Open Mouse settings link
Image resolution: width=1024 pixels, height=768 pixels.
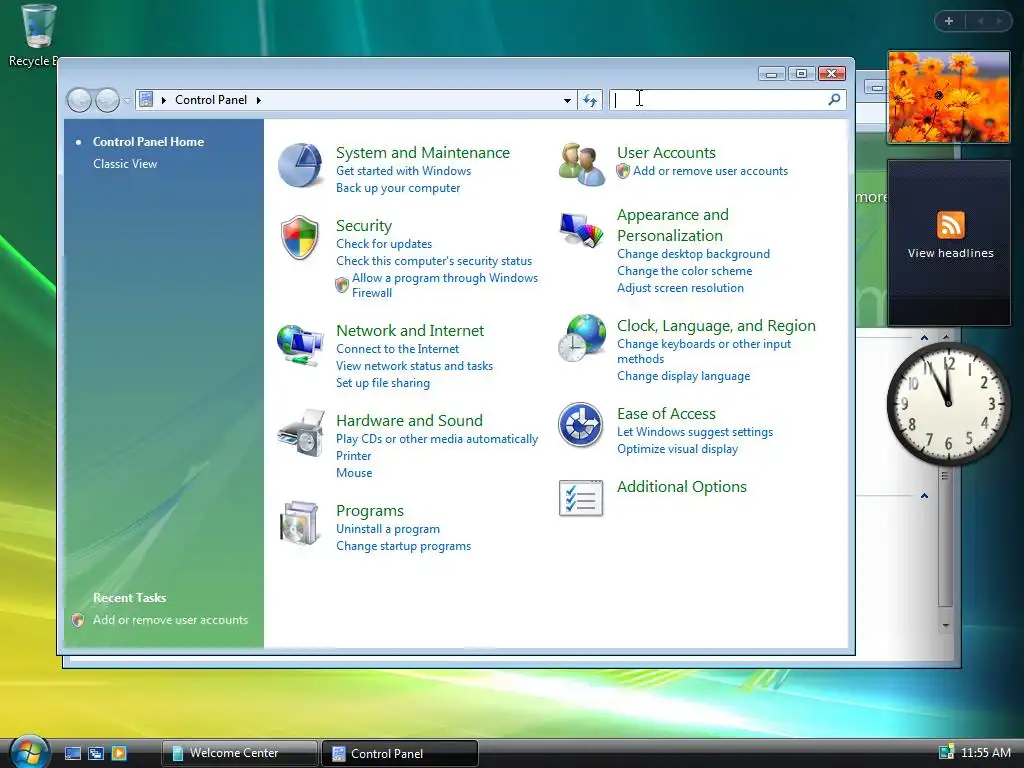point(354,473)
